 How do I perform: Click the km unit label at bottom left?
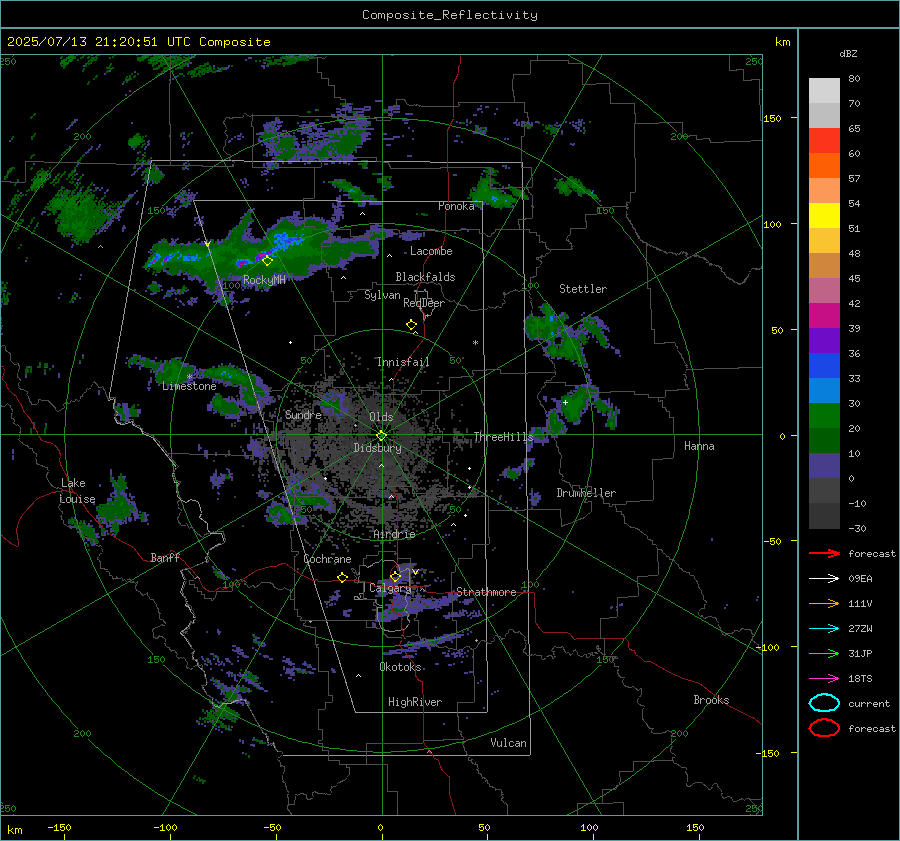click(14, 830)
